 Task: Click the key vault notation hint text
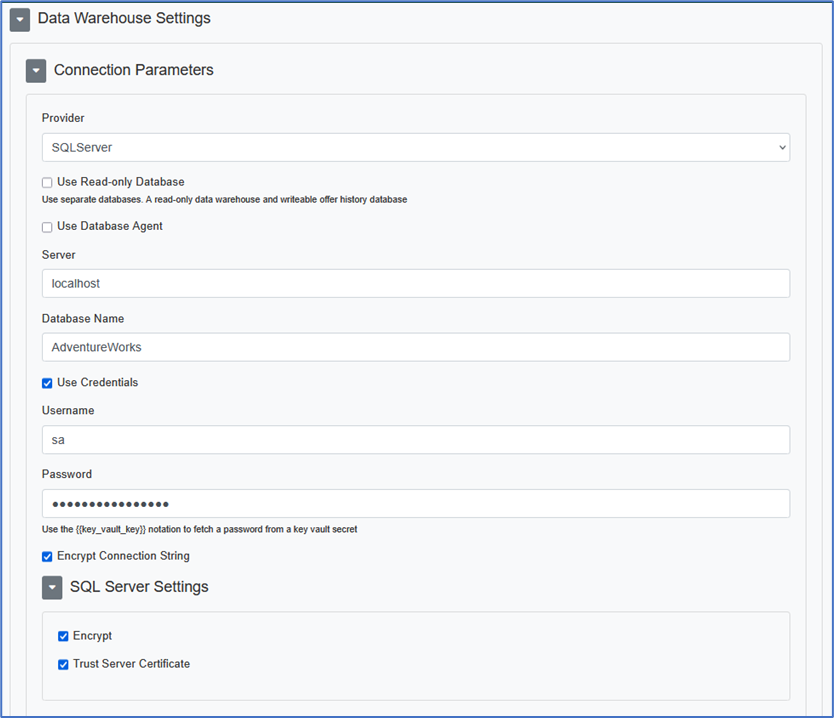[199, 529]
